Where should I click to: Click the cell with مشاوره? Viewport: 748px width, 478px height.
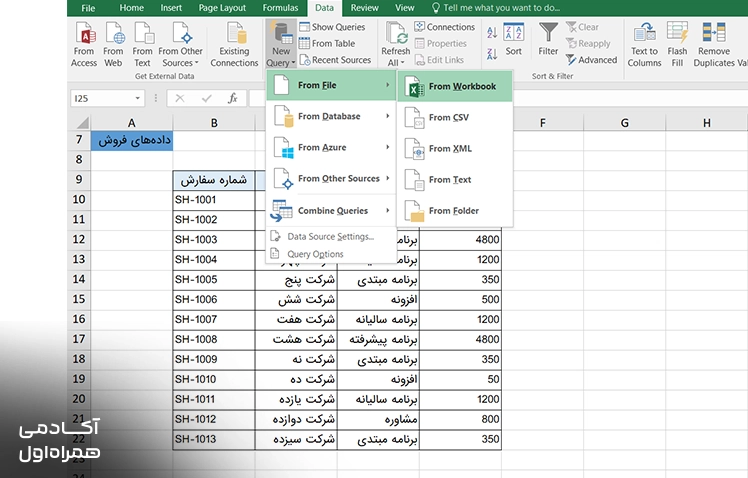(x=378, y=419)
